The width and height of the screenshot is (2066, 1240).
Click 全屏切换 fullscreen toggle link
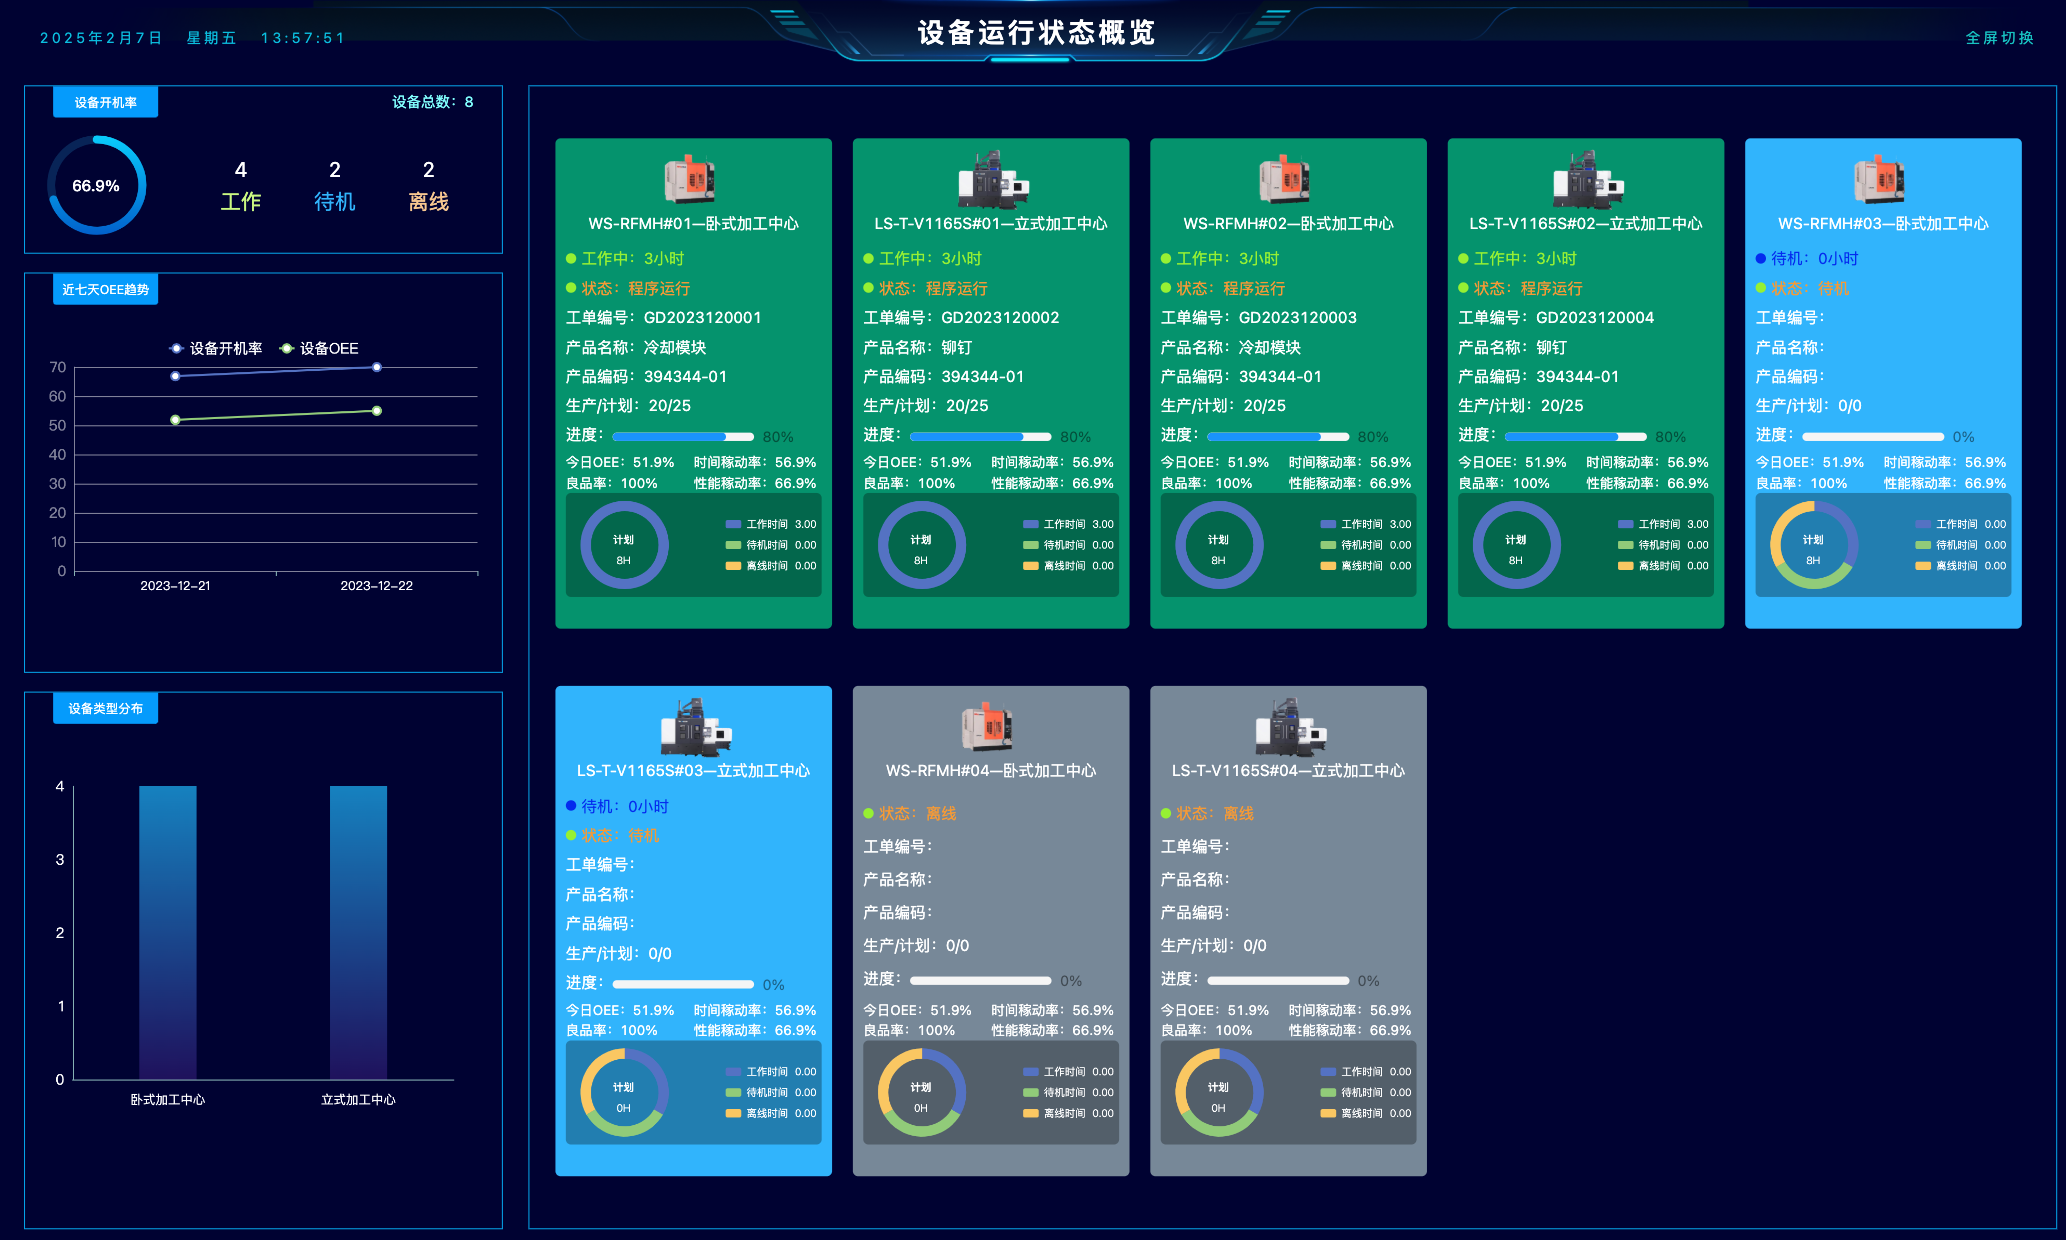1999,38
